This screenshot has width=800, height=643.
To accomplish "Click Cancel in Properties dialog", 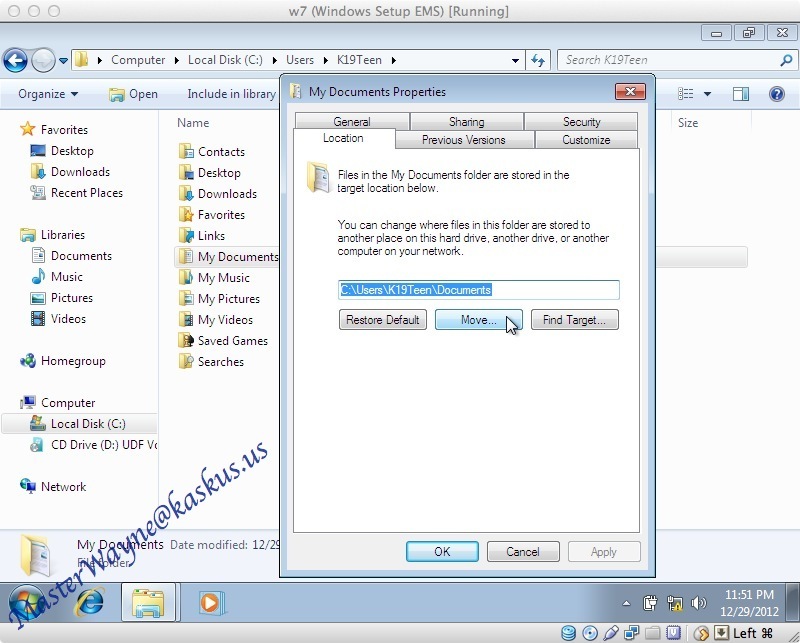I will 523,552.
